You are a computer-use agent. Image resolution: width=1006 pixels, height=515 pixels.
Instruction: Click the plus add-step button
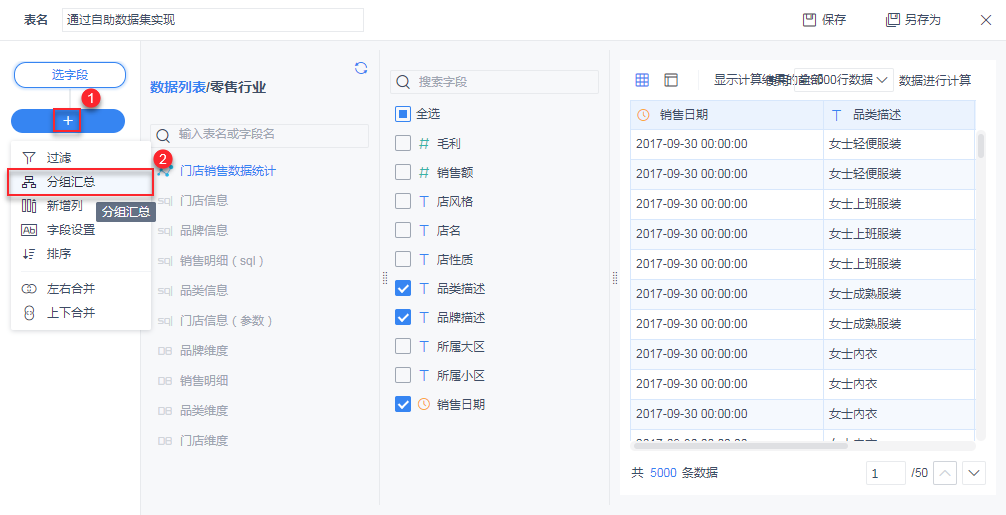coord(68,121)
